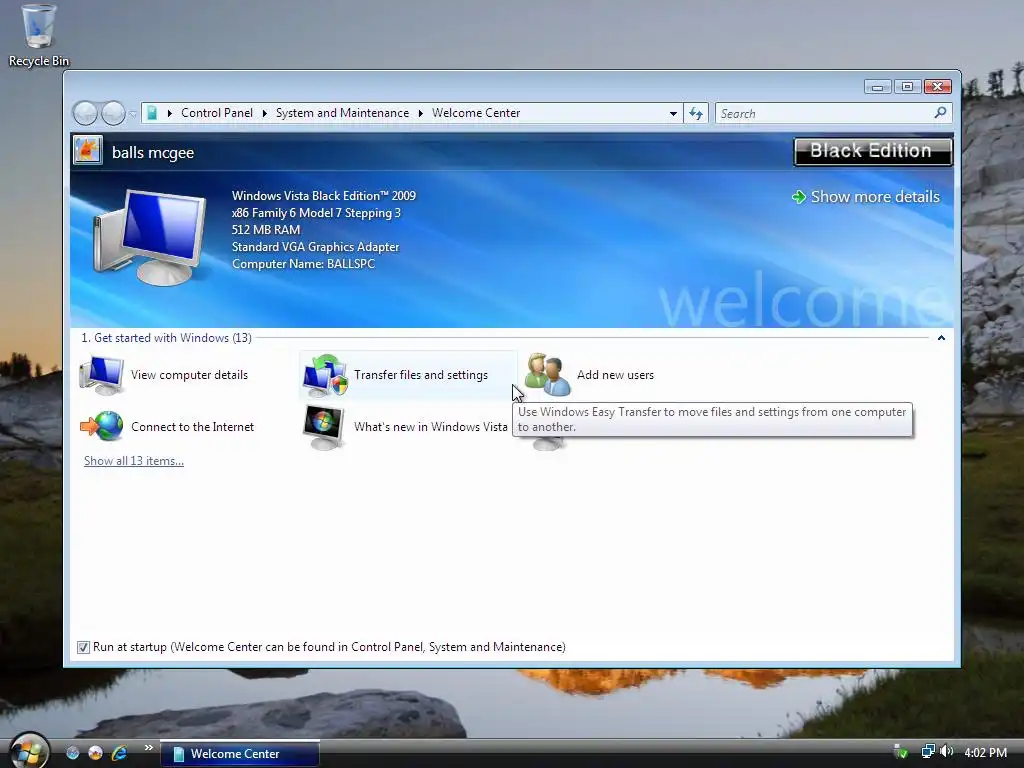
Task: Expand arrow after System and Maintenance breadcrumb
Action: pos(421,113)
